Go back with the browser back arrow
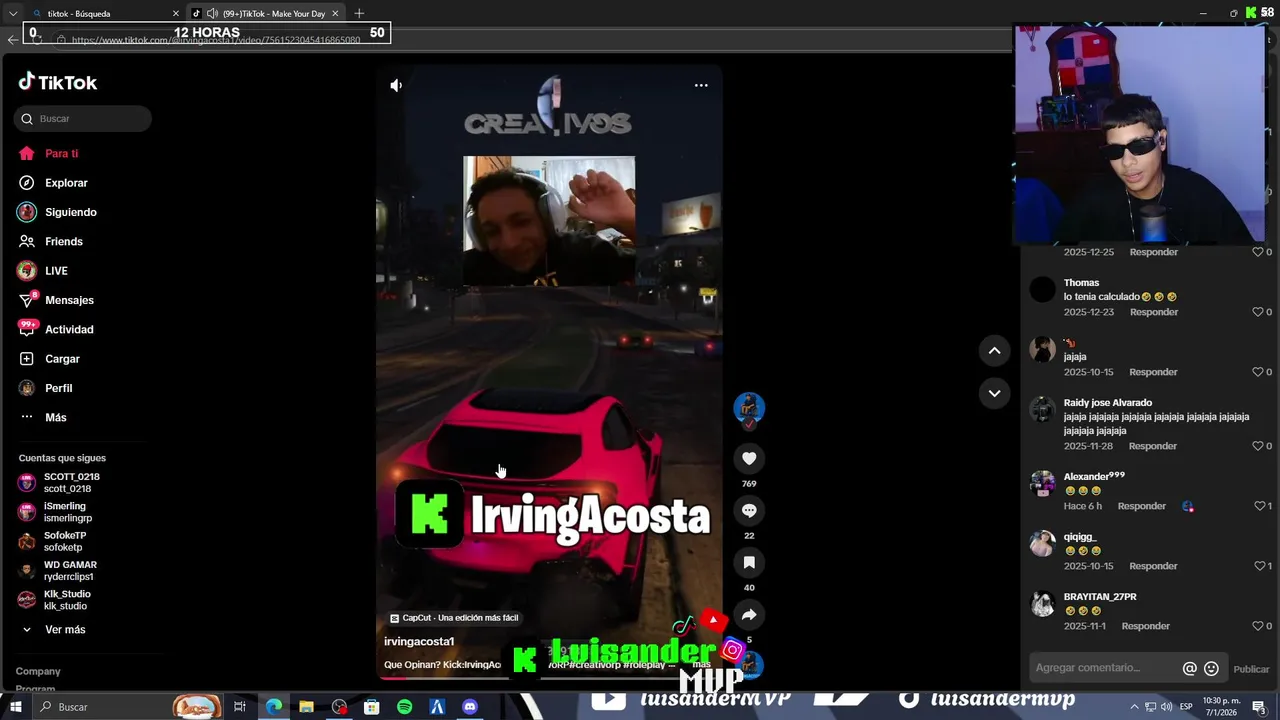This screenshot has height=720, width=1280. point(12,40)
